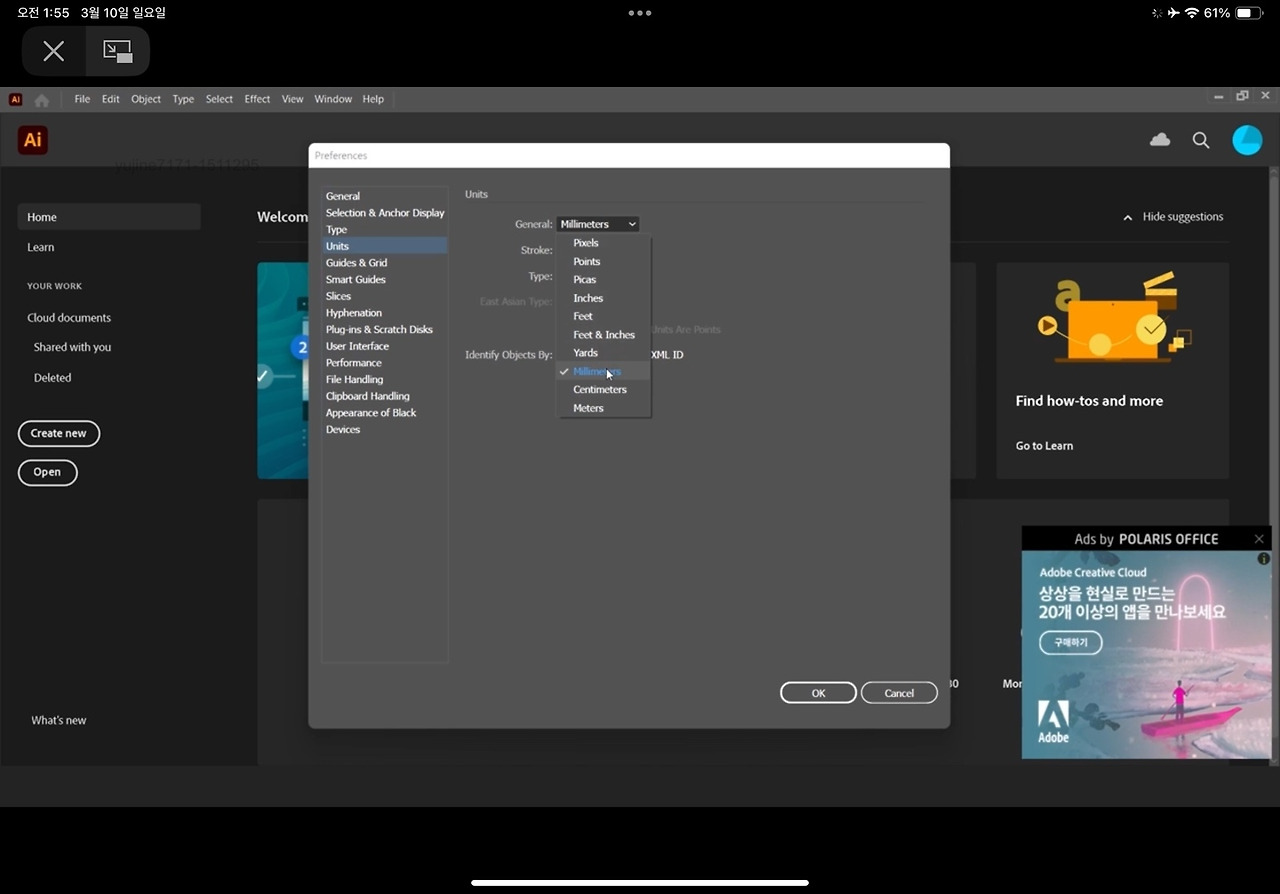Click the search magnifier icon
1280x894 pixels.
tap(1201, 140)
